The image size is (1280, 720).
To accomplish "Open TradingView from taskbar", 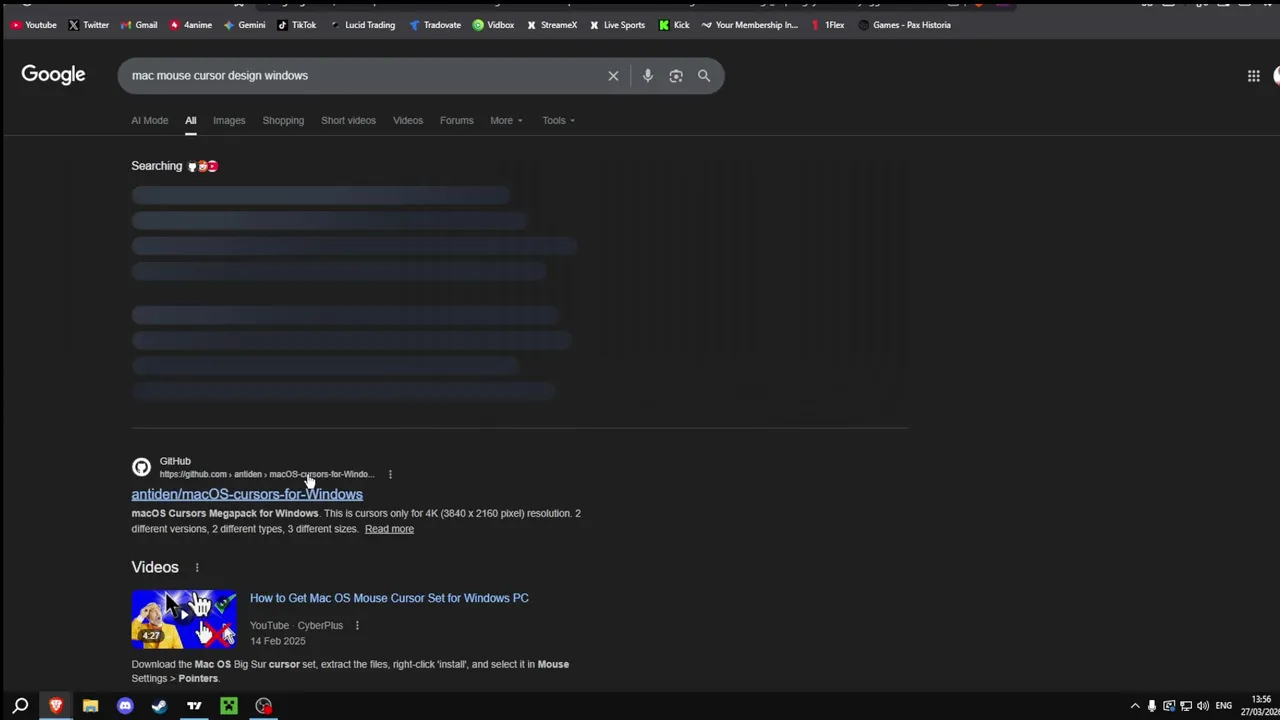I will (194, 706).
